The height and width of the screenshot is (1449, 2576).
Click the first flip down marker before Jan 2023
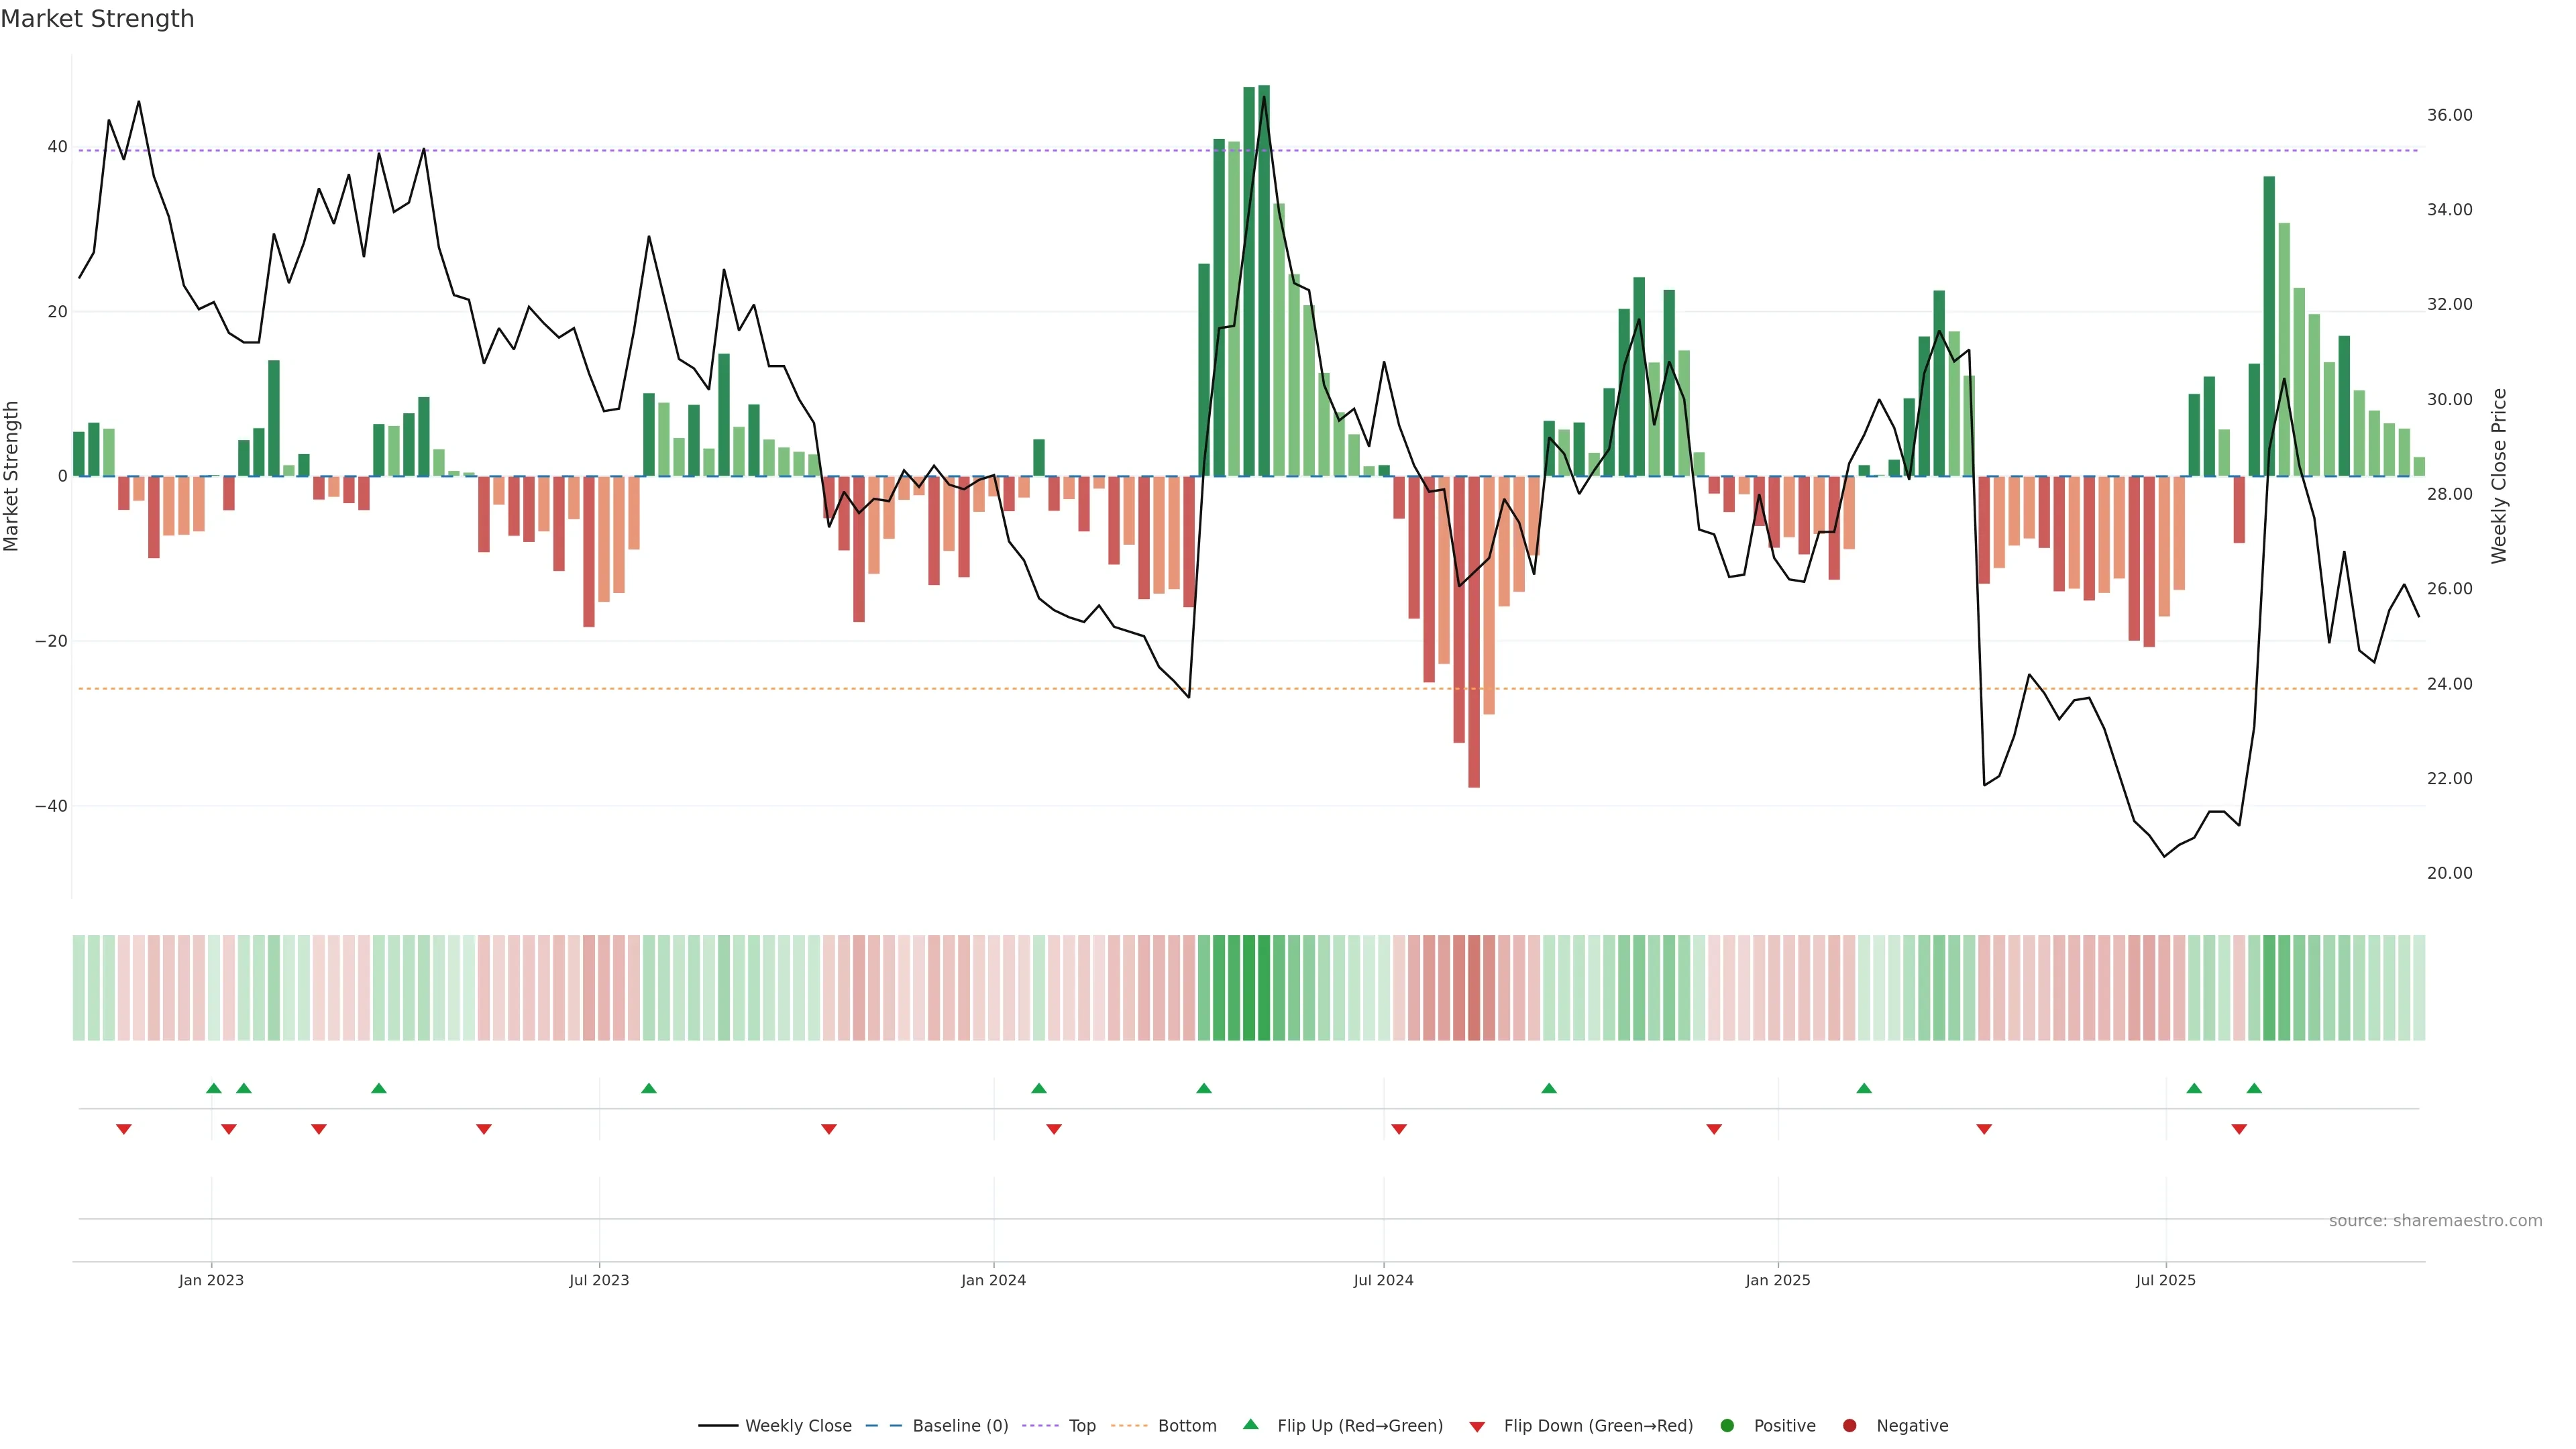pos(124,1129)
